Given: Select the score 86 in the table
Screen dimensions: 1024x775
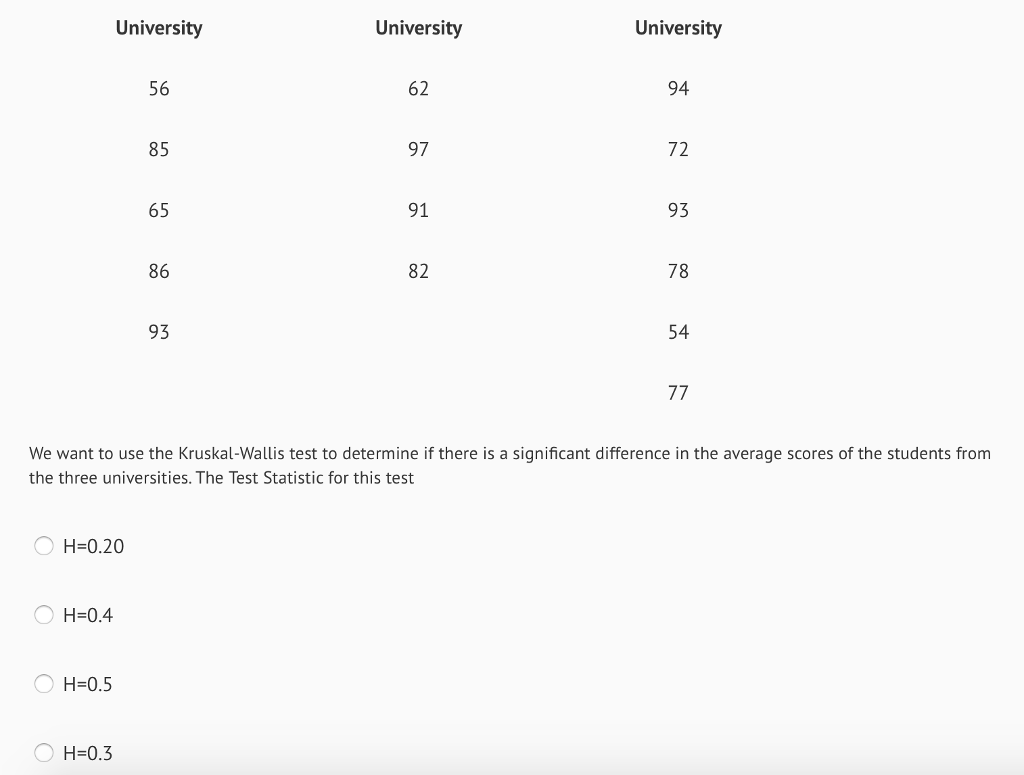Looking at the screenshot, I should point(159,271).
